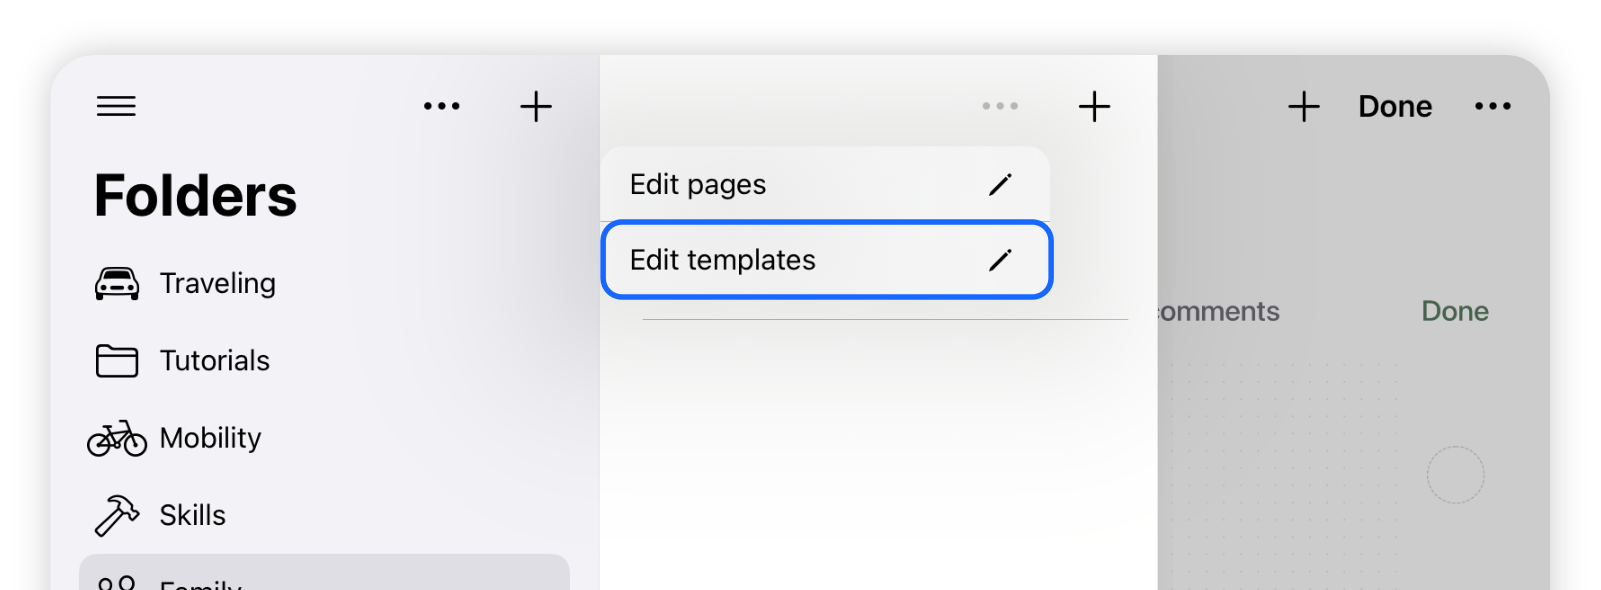Click the hammer icon for Skills
Image resolution: width=1601 pixels, height=590 pixels.
(x=117, y=515)
